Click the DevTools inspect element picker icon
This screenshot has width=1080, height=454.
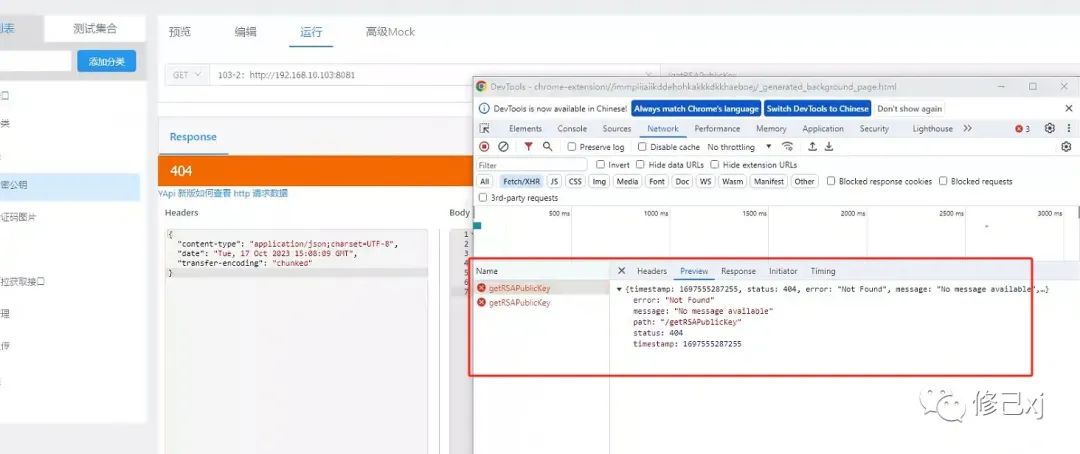(x=484, y=129)
